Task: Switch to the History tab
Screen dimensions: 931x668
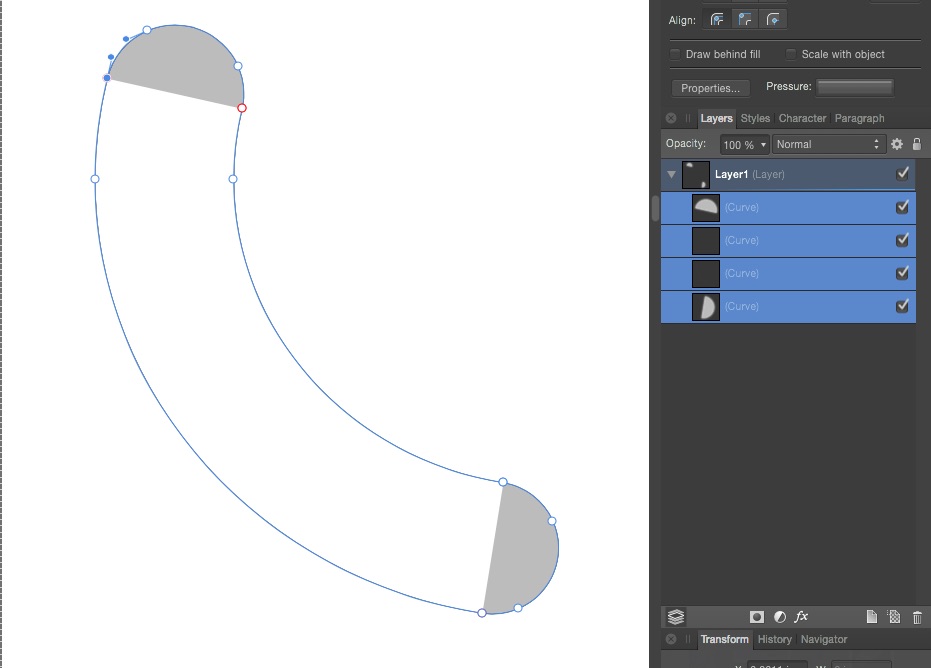Action: pyautogui.click(x=774, y=639)
